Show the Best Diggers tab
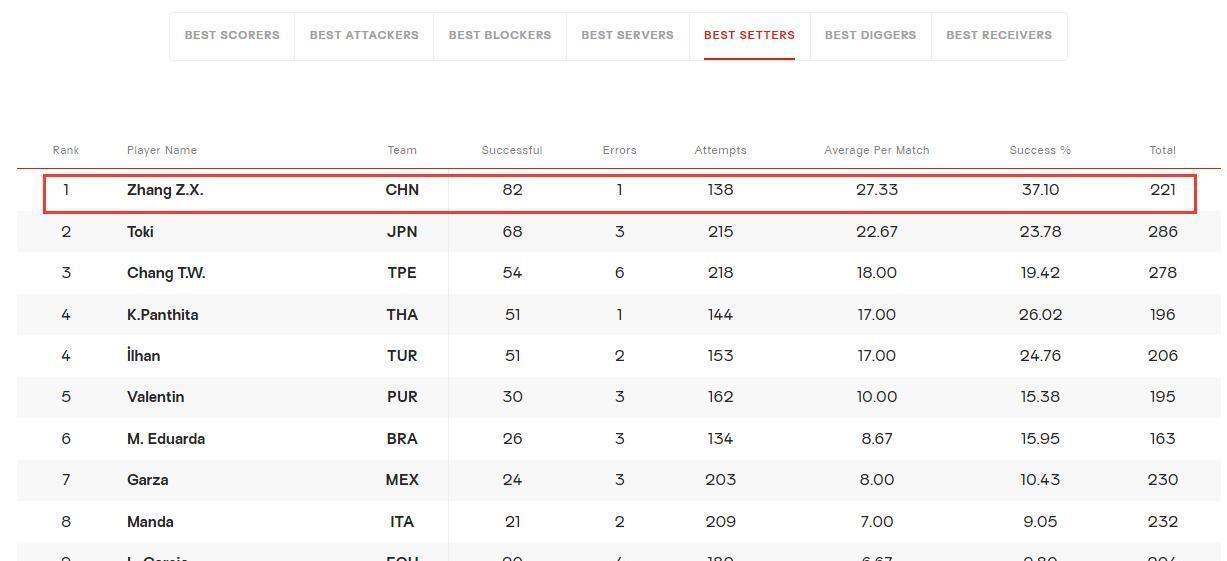Image resolution: width=1227 pixels, height=561 pixels. [870, 35]
